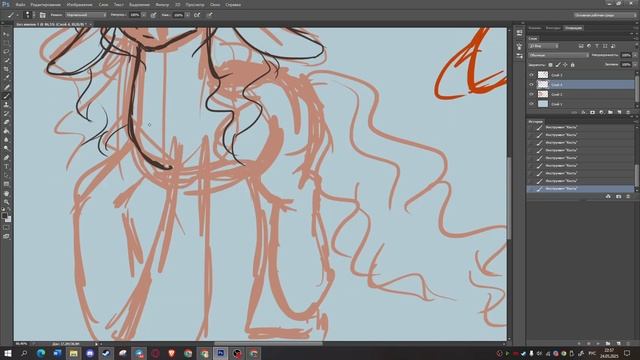Viewport: 640px width, 360px height.
Task: Open flow slider arrow in options bar
Action: [187, 15]
